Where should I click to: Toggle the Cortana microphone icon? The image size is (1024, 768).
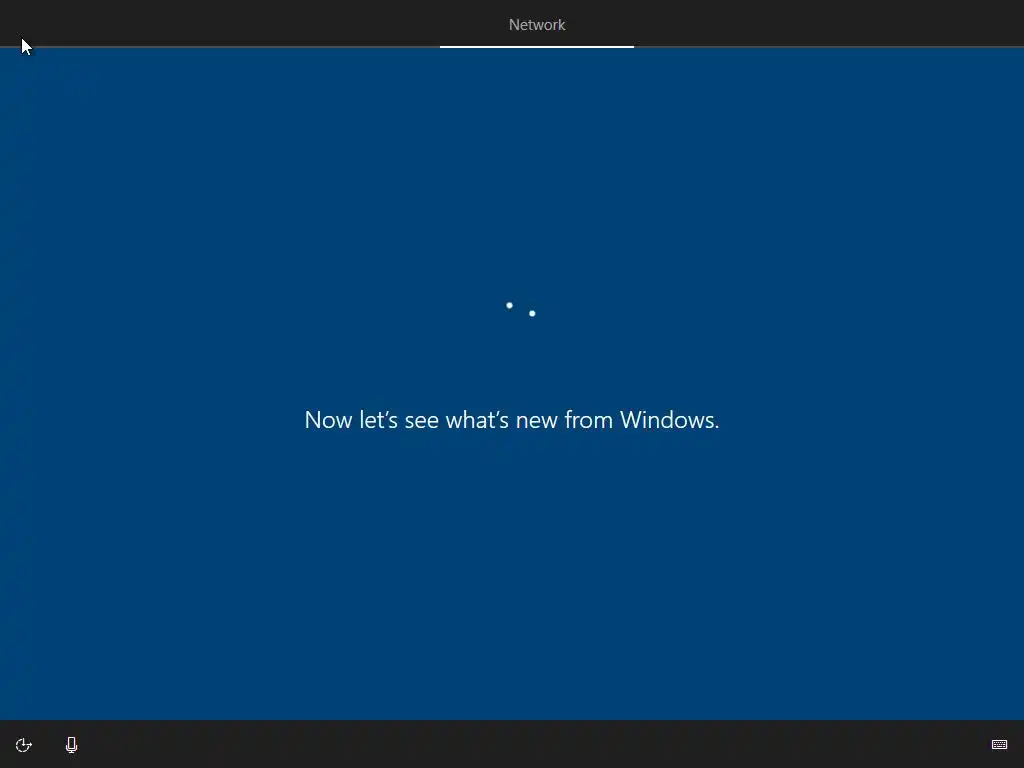71,745
